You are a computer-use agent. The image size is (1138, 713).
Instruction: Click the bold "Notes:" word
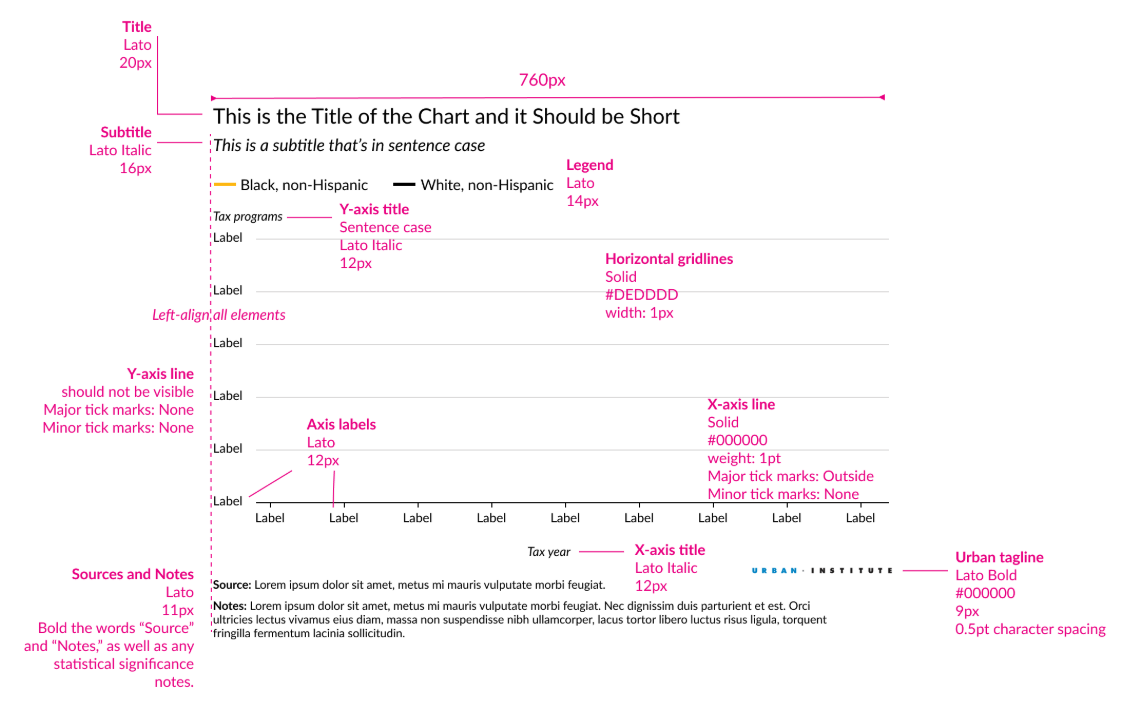tap(230, 606)
